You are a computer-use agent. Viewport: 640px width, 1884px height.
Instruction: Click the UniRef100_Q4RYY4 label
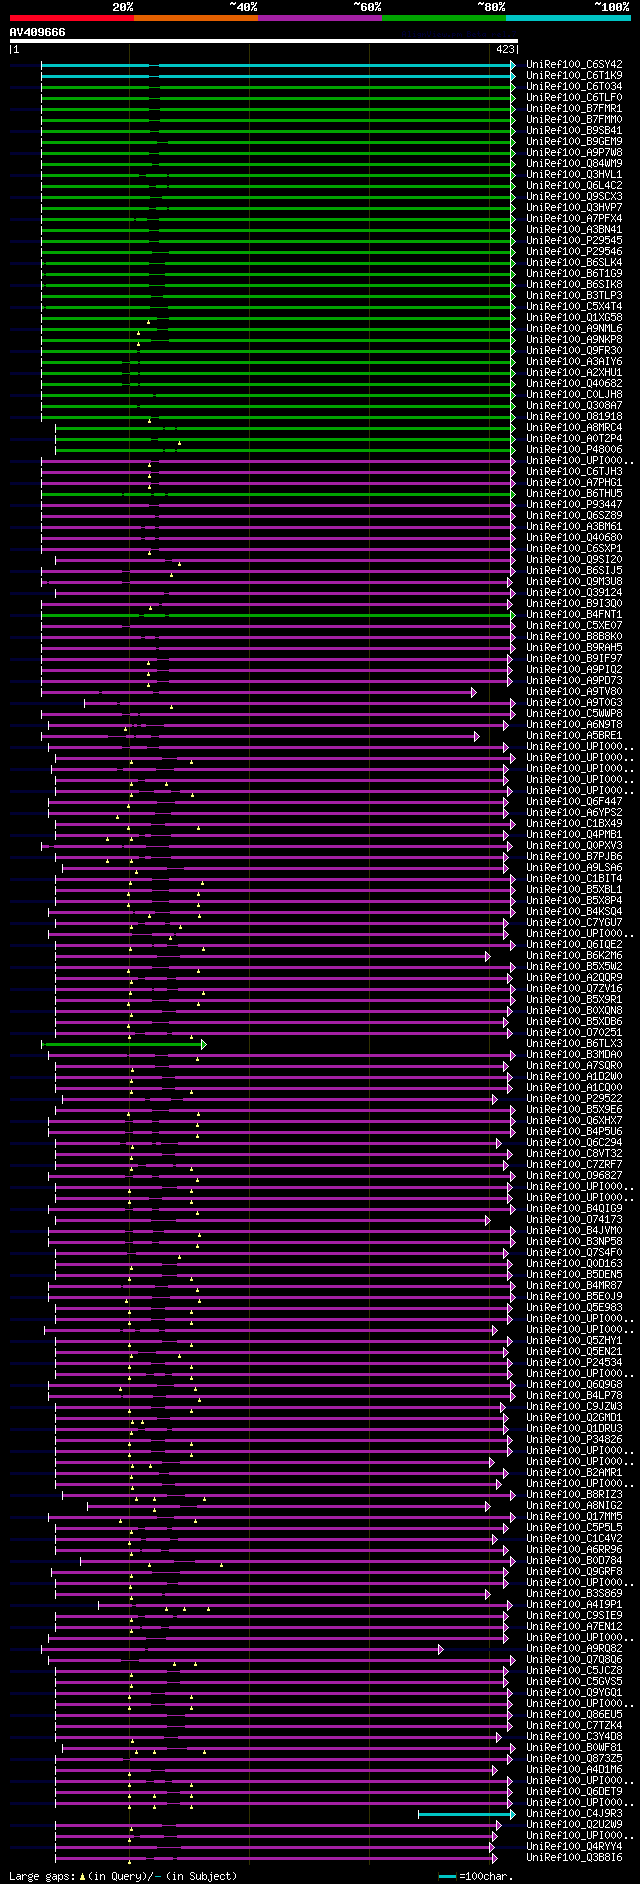point(574,1846)
